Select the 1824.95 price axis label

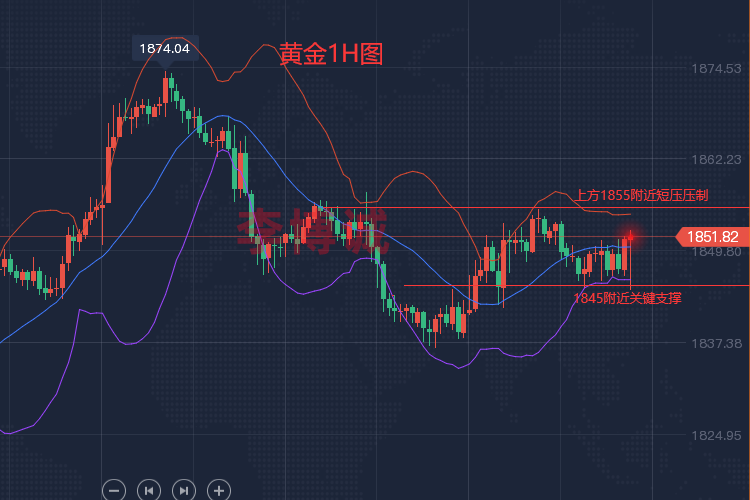click(715, 435)
